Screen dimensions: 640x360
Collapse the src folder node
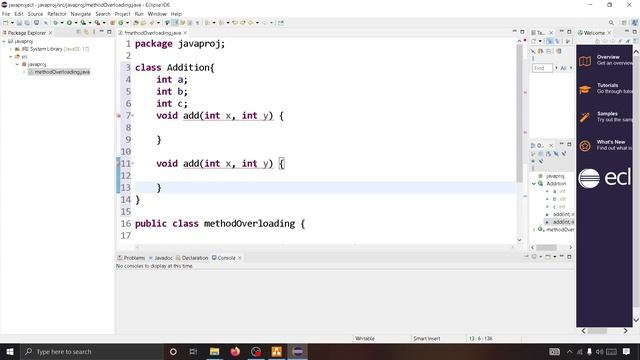tap(11, 57)
